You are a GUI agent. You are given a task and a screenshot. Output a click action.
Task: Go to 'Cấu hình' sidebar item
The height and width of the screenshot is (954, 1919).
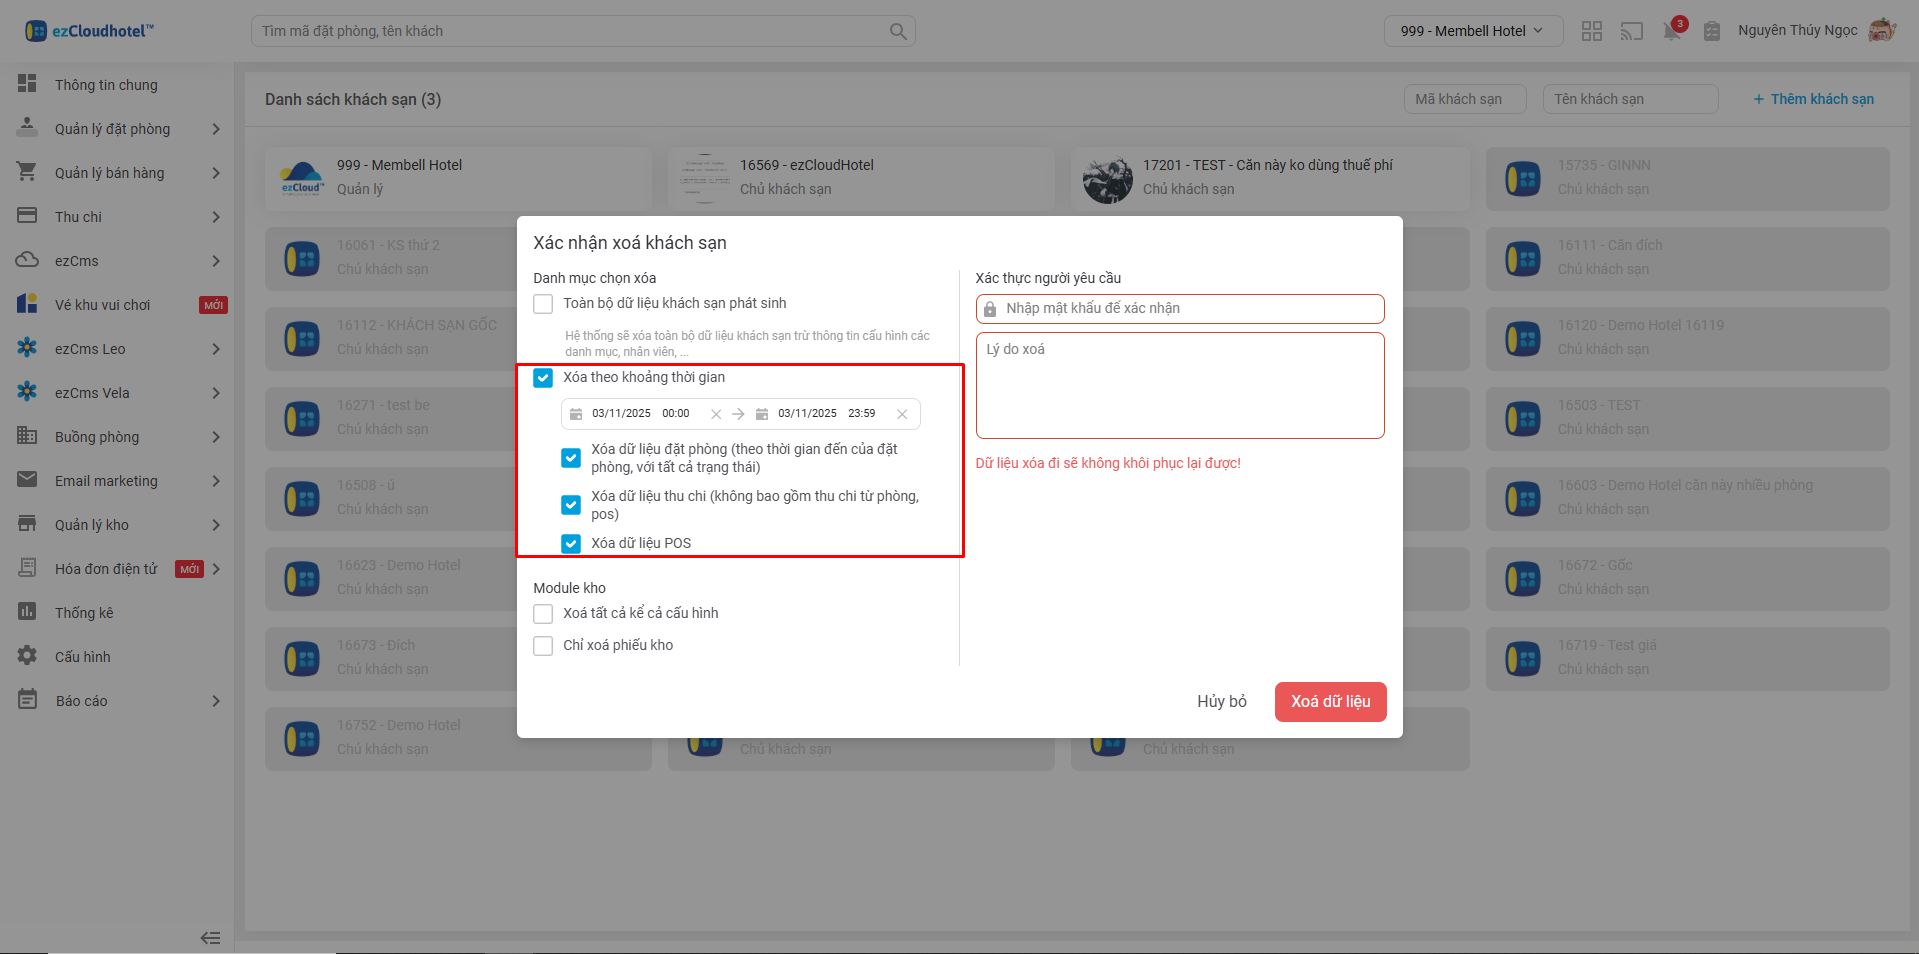[x=83, y=657]
